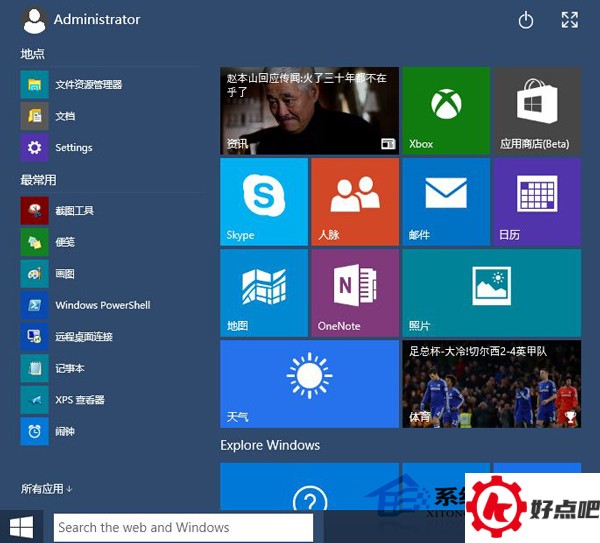Open the 日历 calendar tile
This screenshot has width=600, height=543.
(537, 202)
